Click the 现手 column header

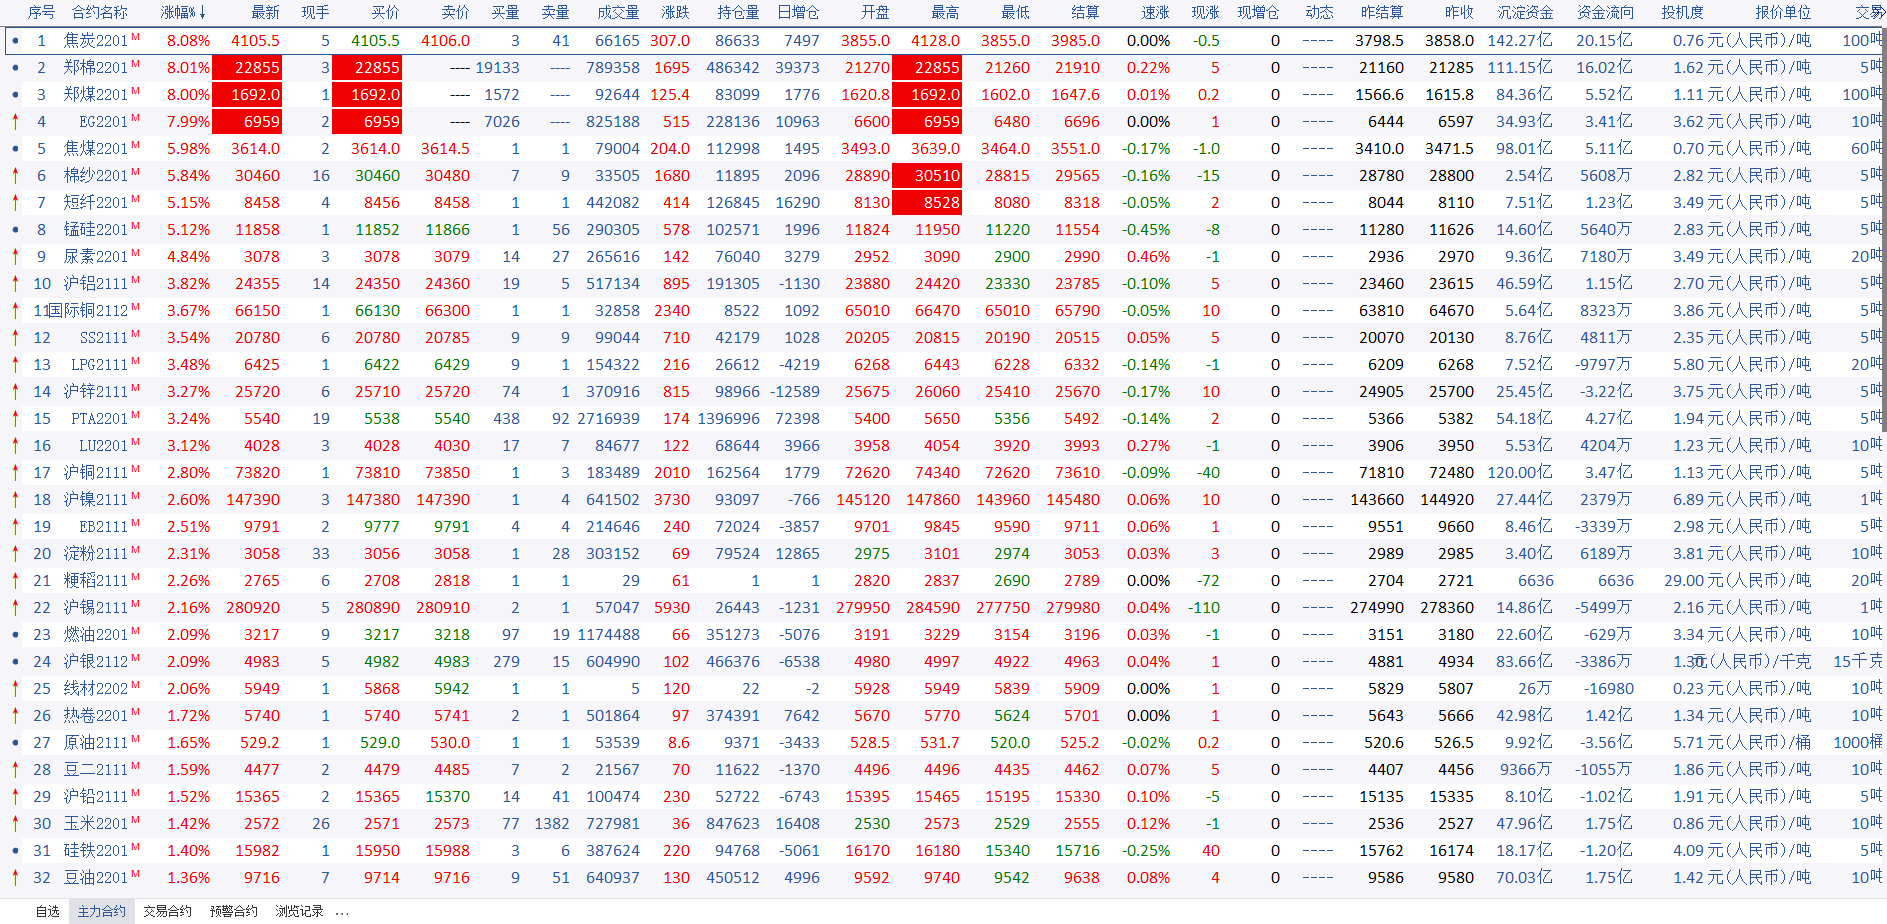click(315, 12)
